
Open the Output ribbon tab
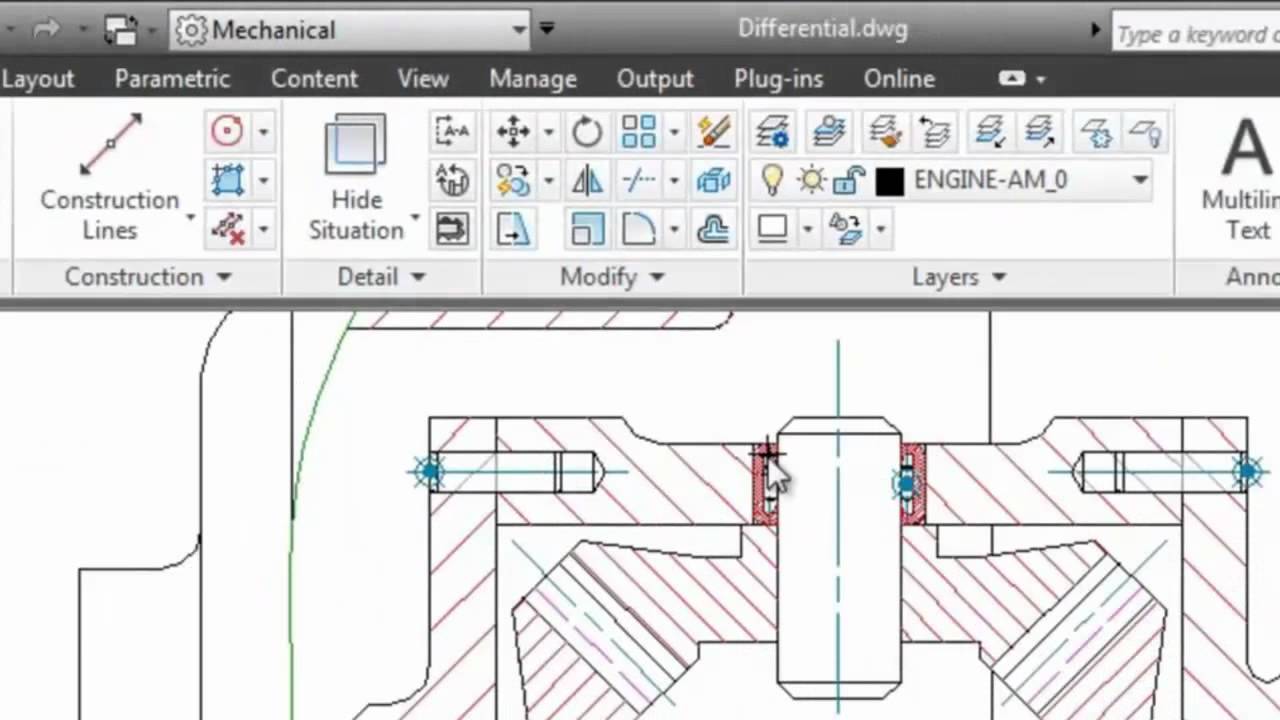[655, 79]
